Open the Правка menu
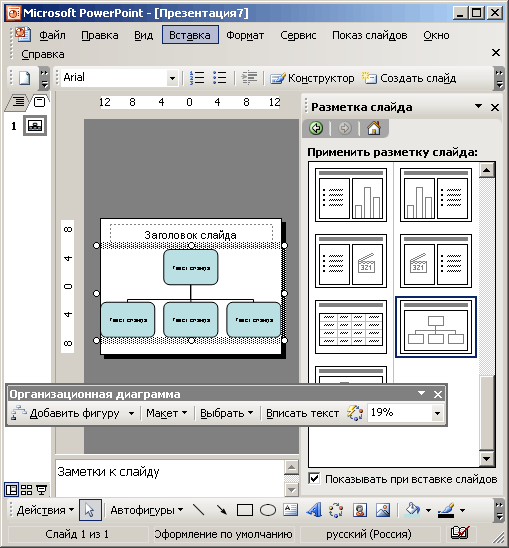Image resolution: width=509 pixels, height=548 pixels. [x=100, y=35]
